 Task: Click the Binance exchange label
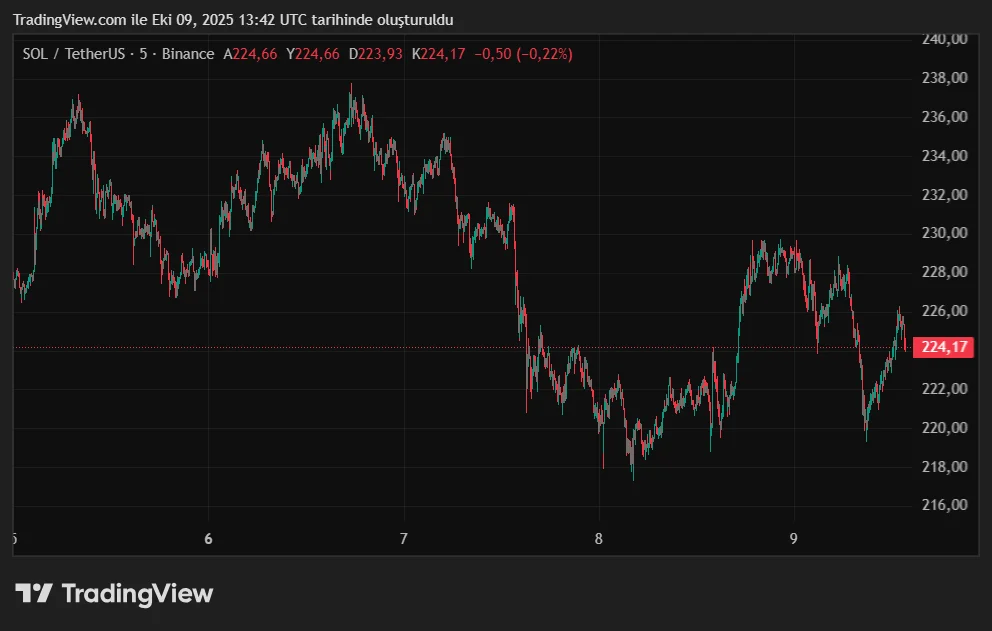pyautogui.click(x=186, y=54)
